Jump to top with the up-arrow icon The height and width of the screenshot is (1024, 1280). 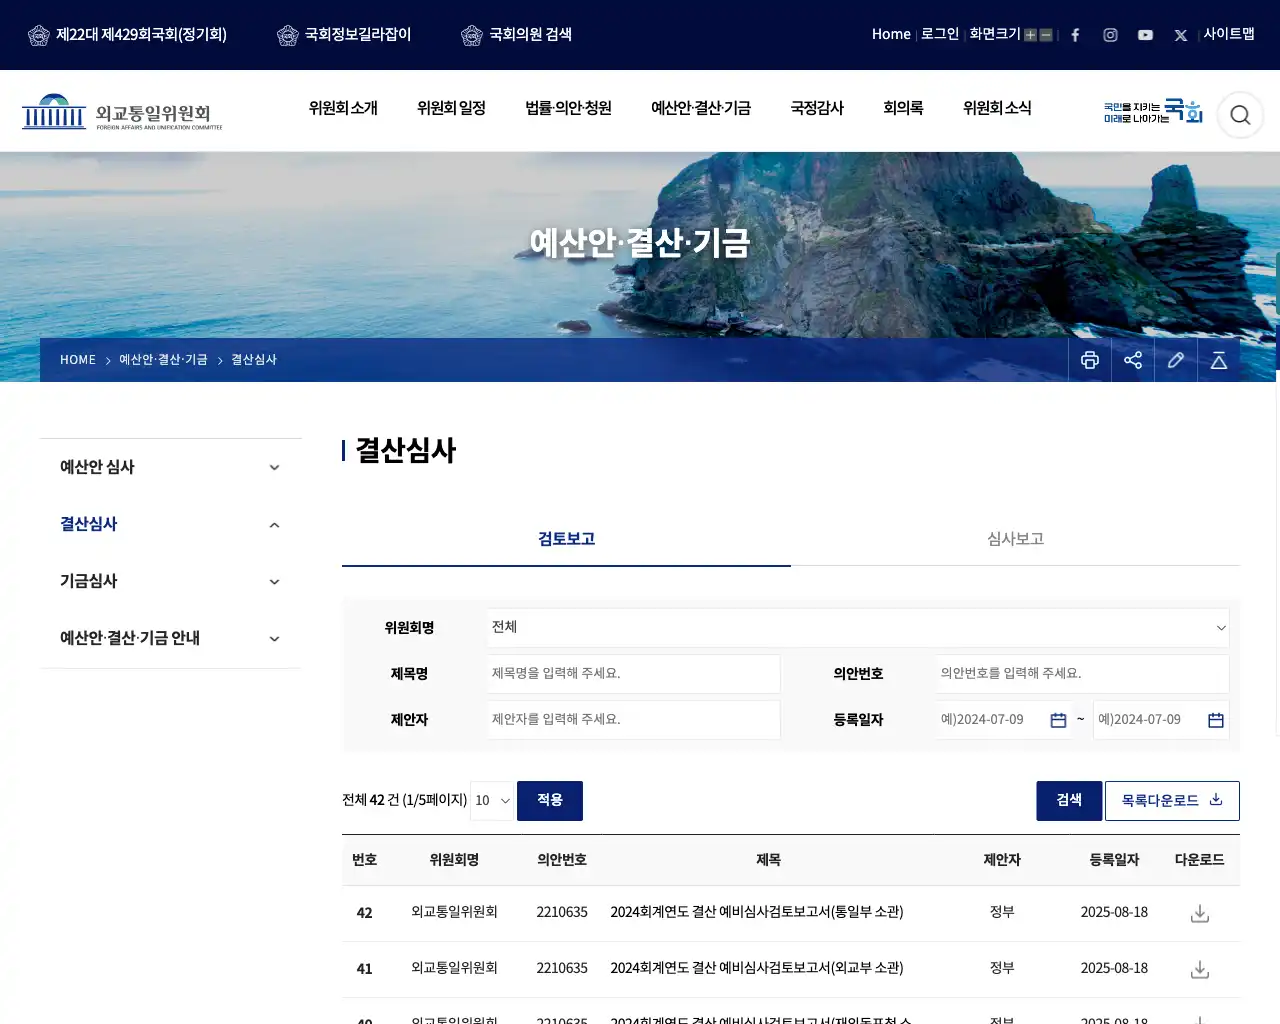click(1219, 360)
